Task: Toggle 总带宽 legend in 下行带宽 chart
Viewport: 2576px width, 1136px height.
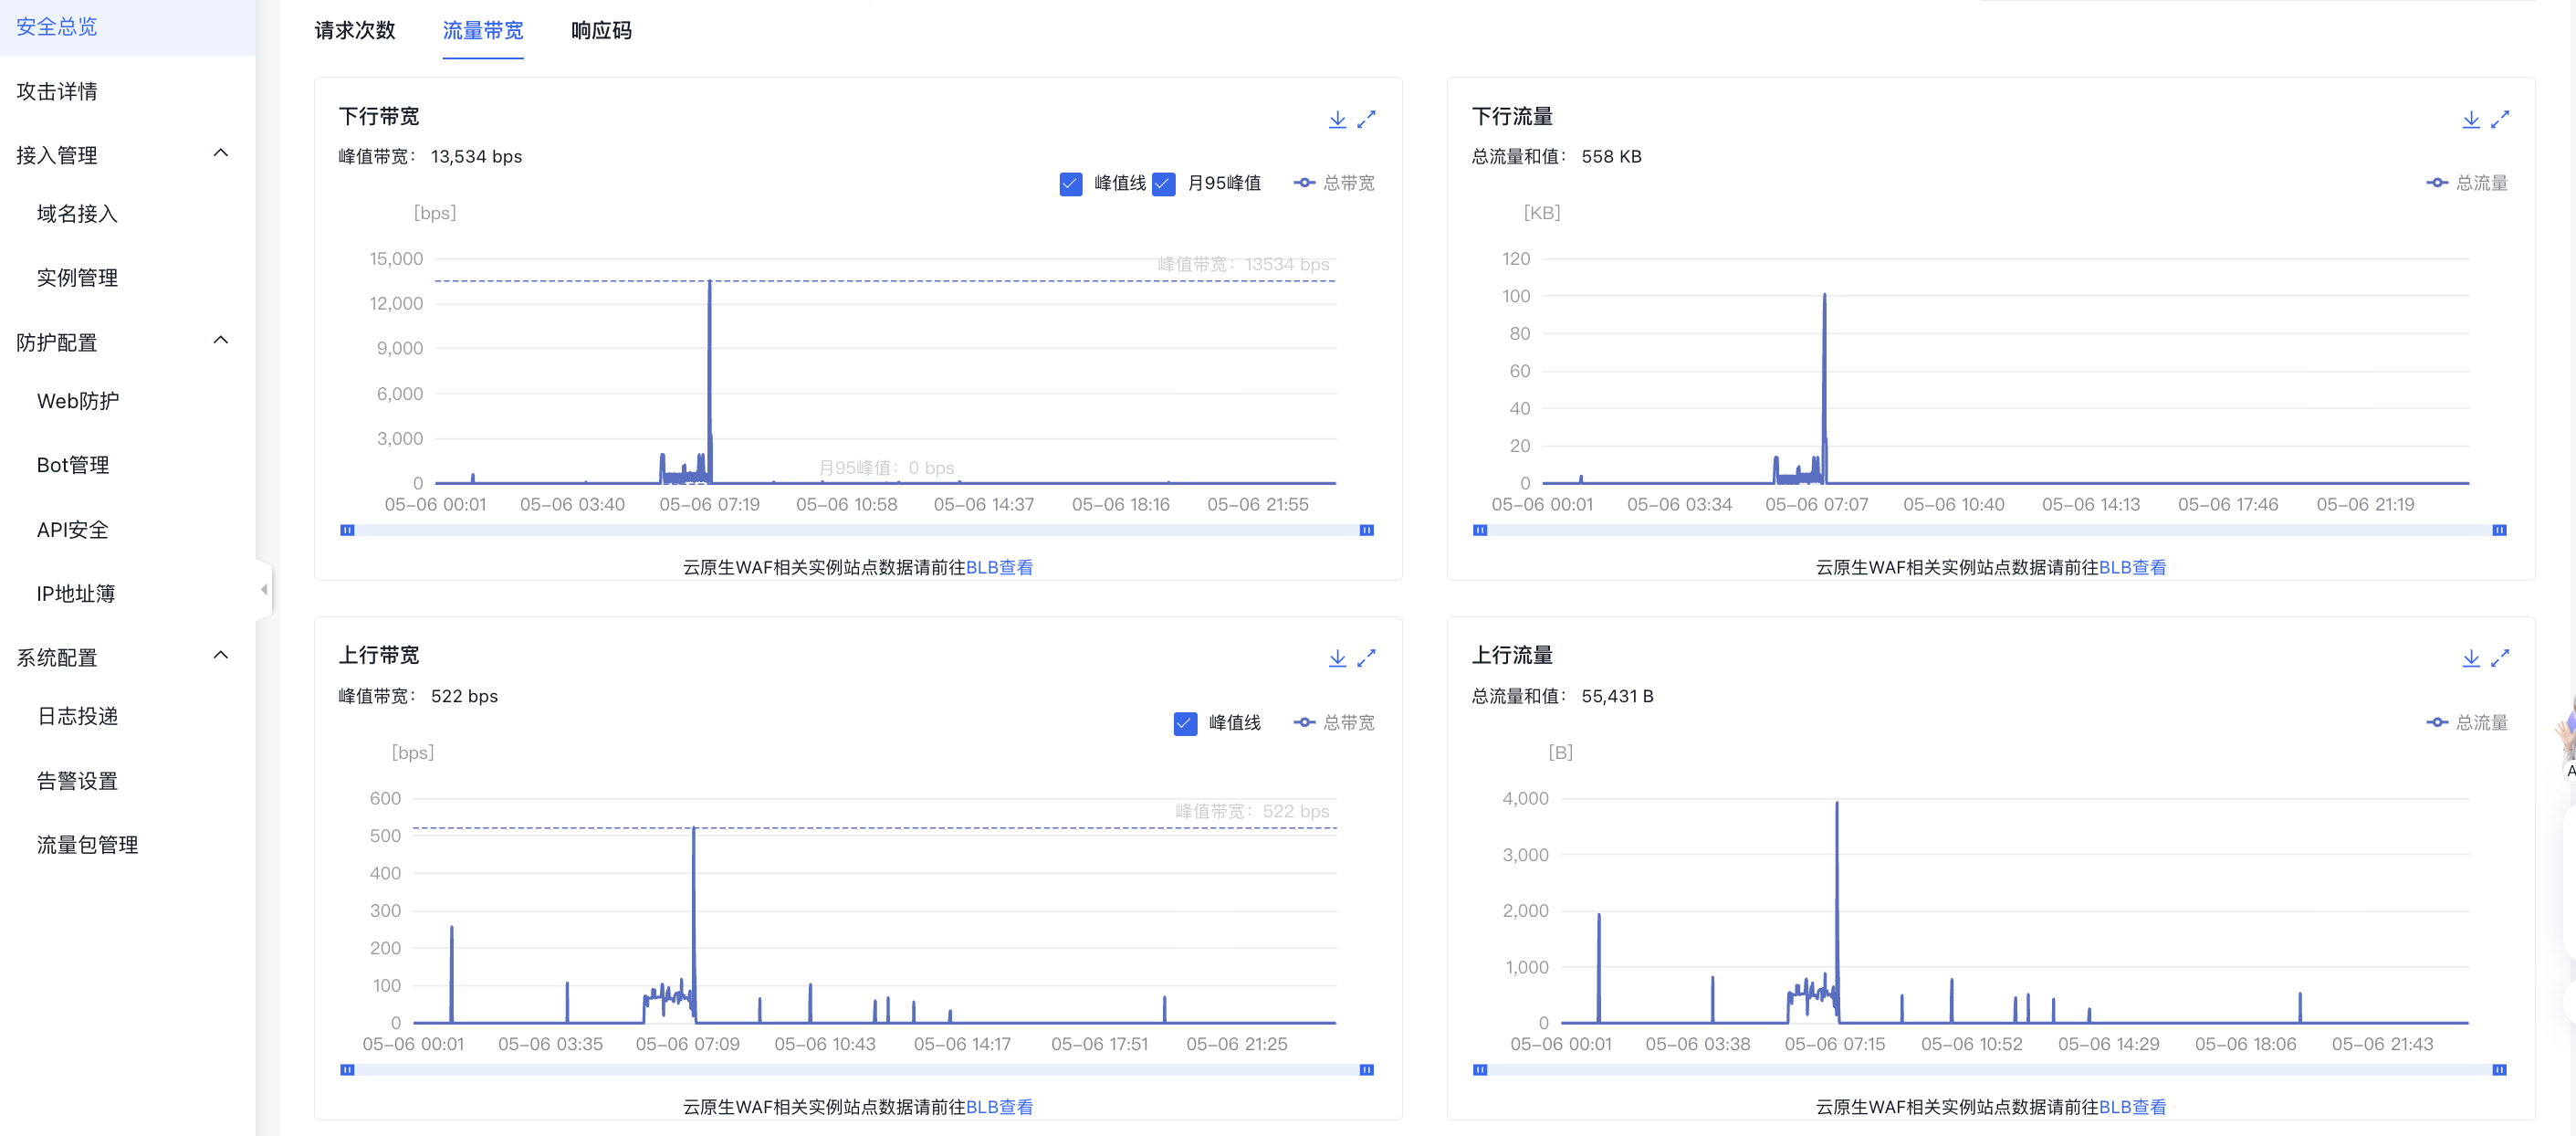Action: tap(1334, 183)
